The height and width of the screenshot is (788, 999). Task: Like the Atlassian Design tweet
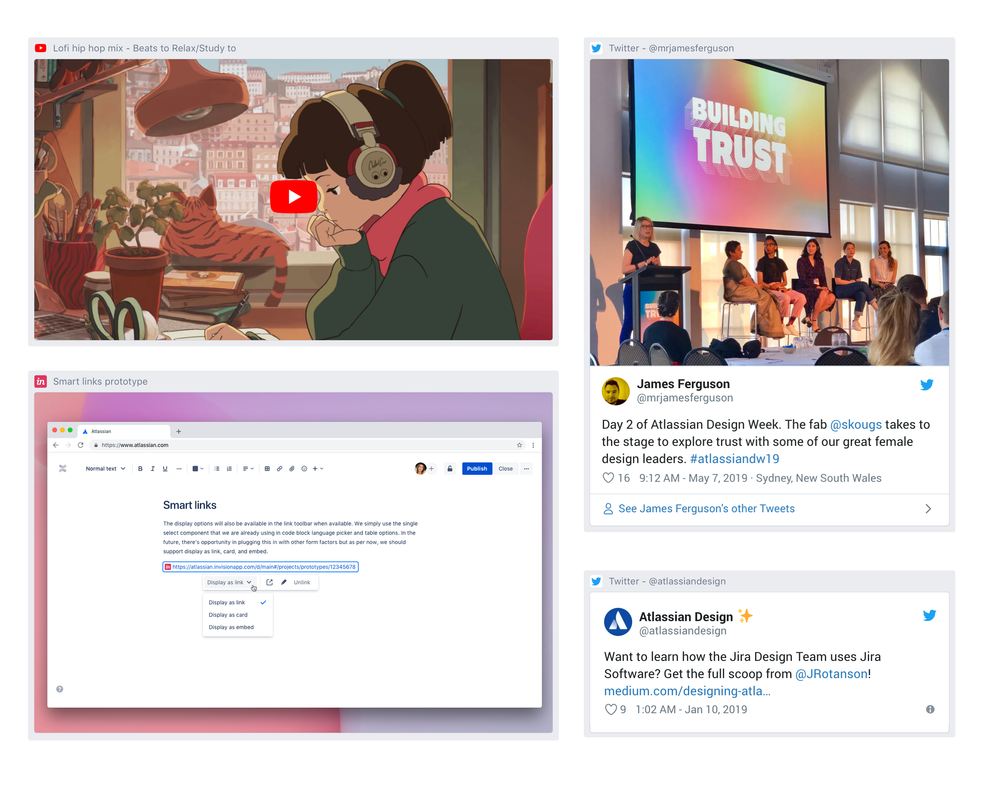click(610, 709)
